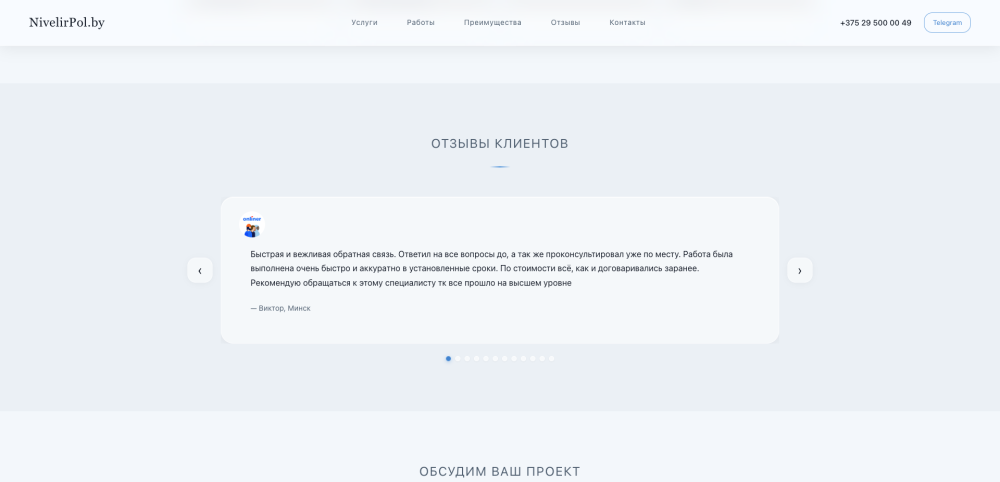Select the fifth review pagination dot
The width and height of the screenshot is (1000, 482).
coord(486,358)
